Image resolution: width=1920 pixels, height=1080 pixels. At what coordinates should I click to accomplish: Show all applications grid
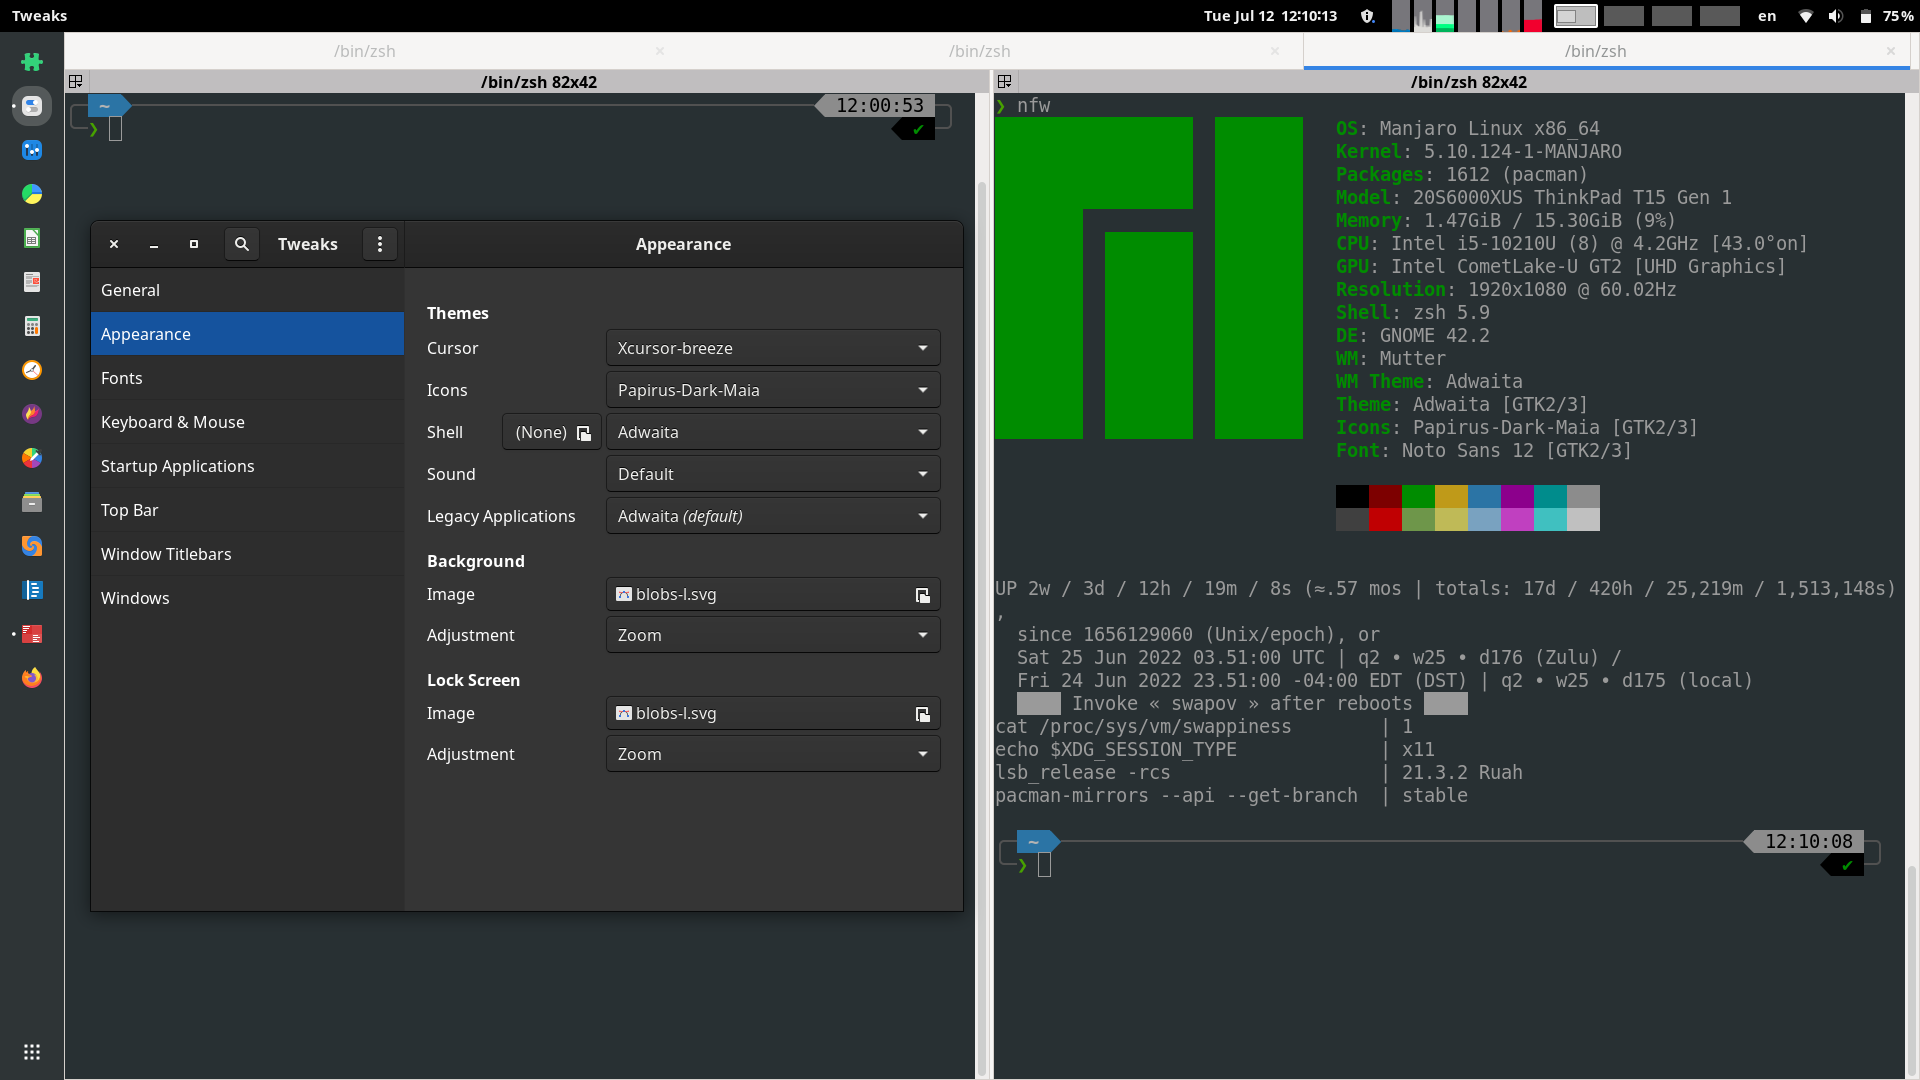click(x=32, y=1052)
